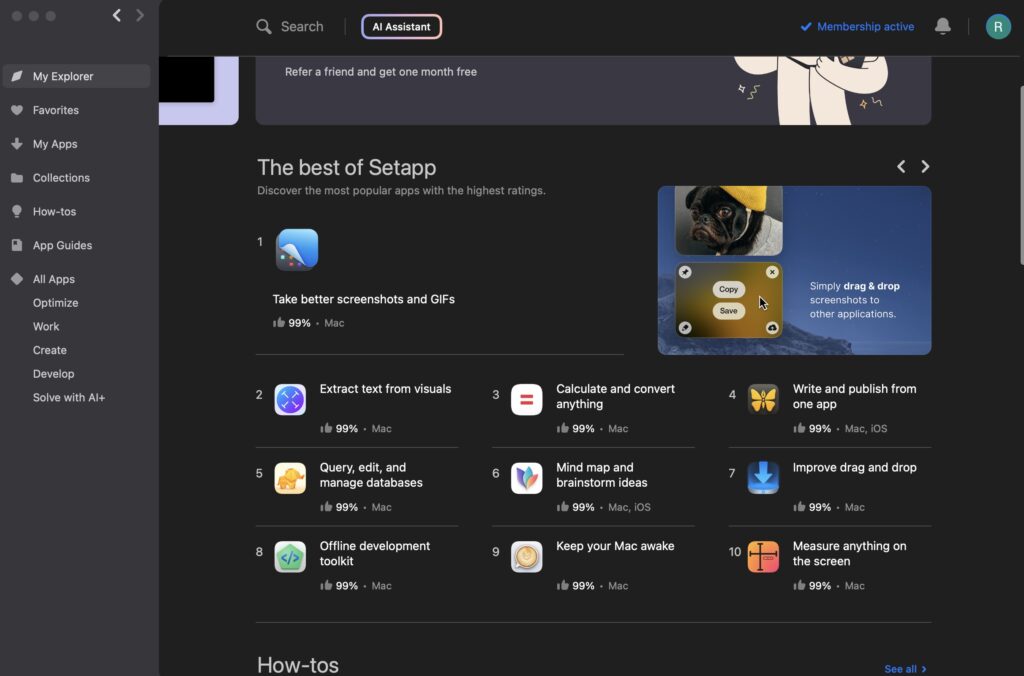
Task: Open My Explorer in the sidebar
Action: 76,76
